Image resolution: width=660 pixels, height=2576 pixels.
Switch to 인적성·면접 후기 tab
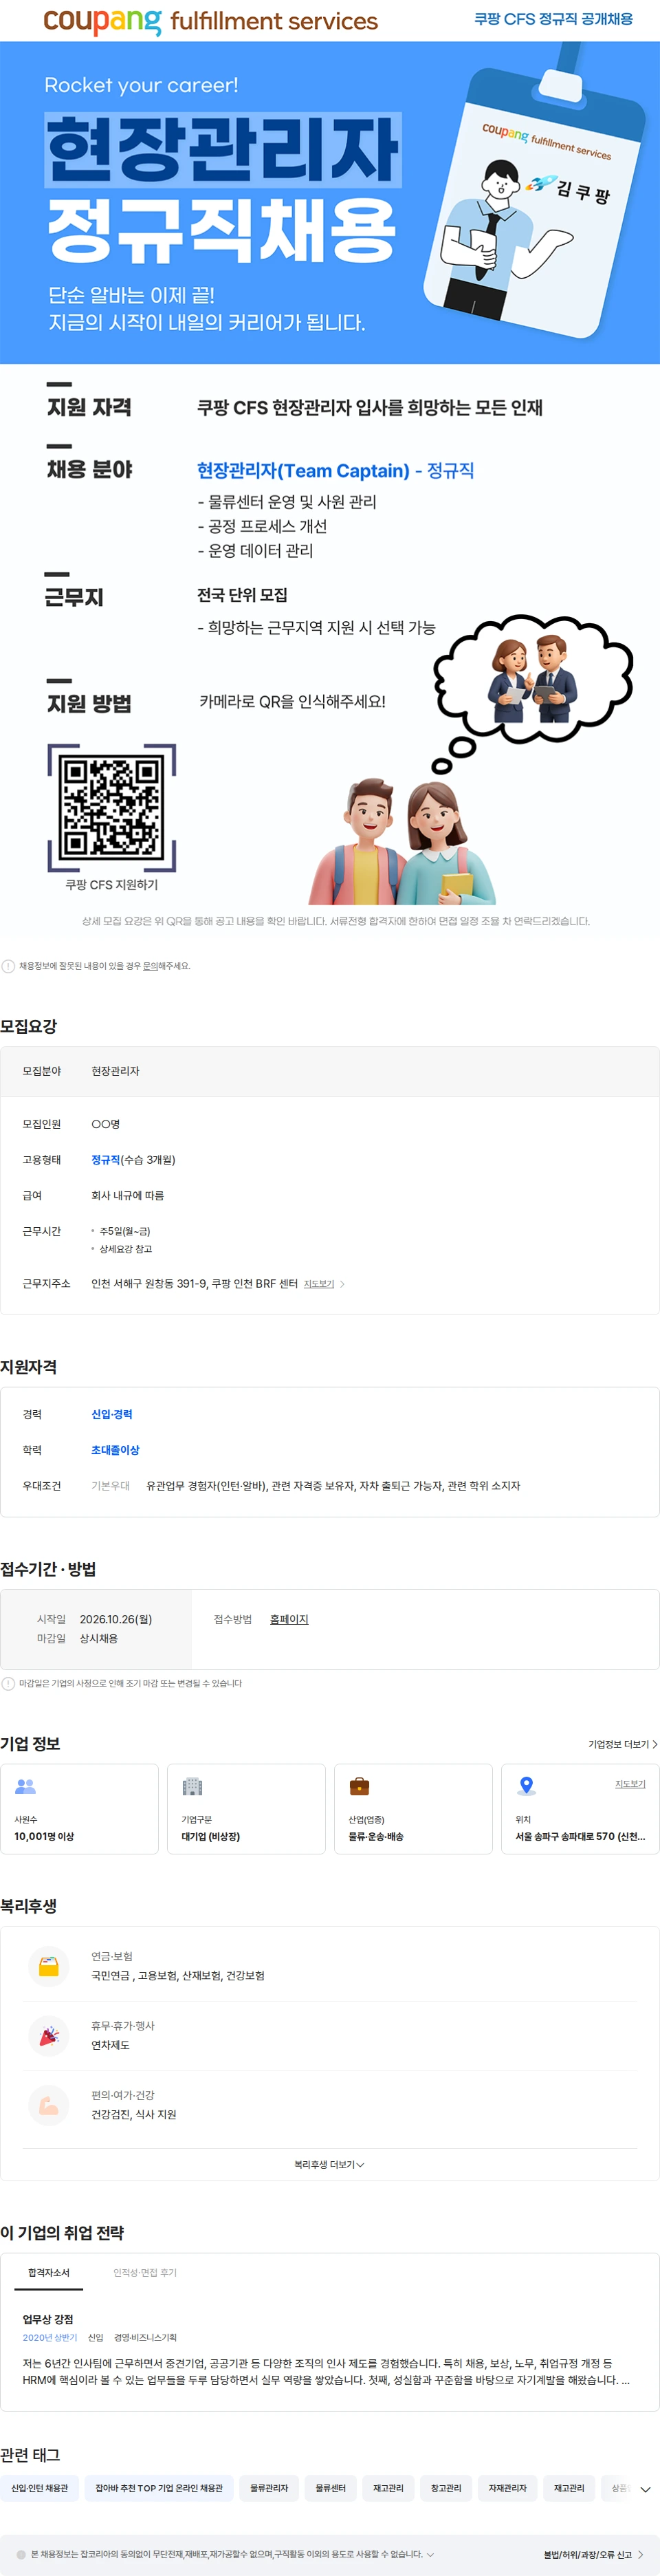tap(145, 2272)
